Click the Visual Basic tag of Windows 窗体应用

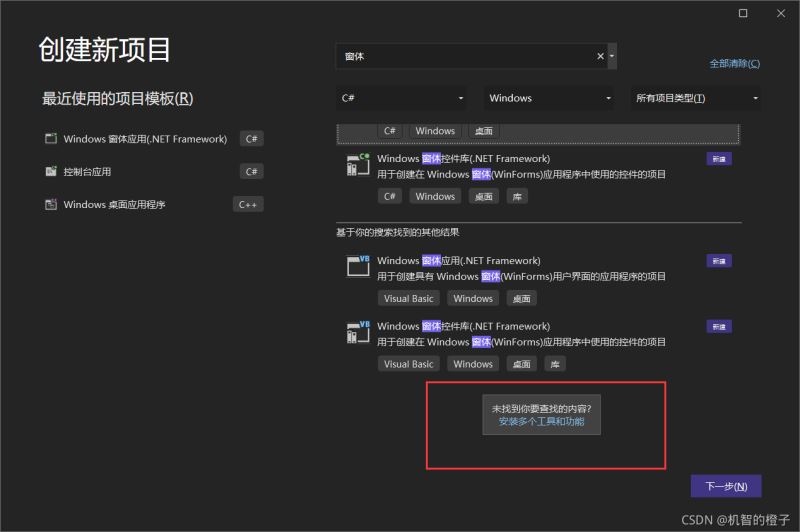coord(408,298)
